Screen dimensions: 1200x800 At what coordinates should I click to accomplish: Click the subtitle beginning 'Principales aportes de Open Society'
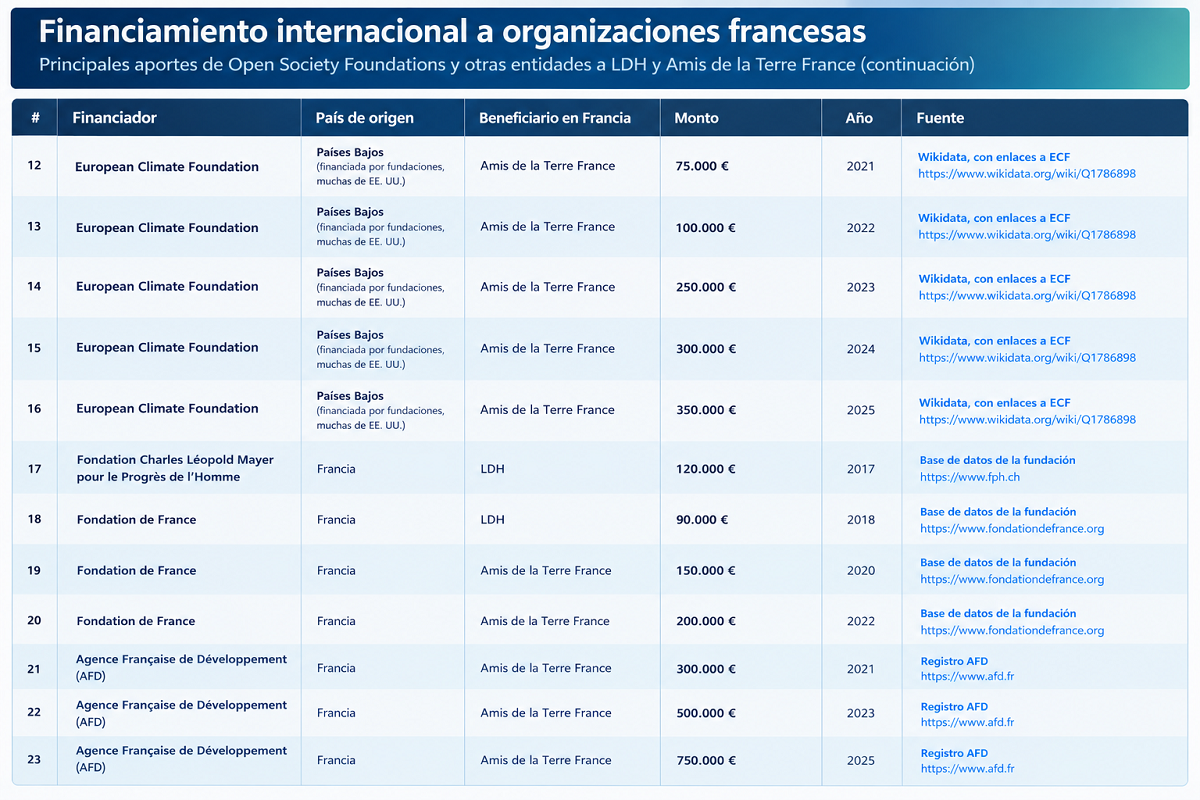tap(506, 65)
